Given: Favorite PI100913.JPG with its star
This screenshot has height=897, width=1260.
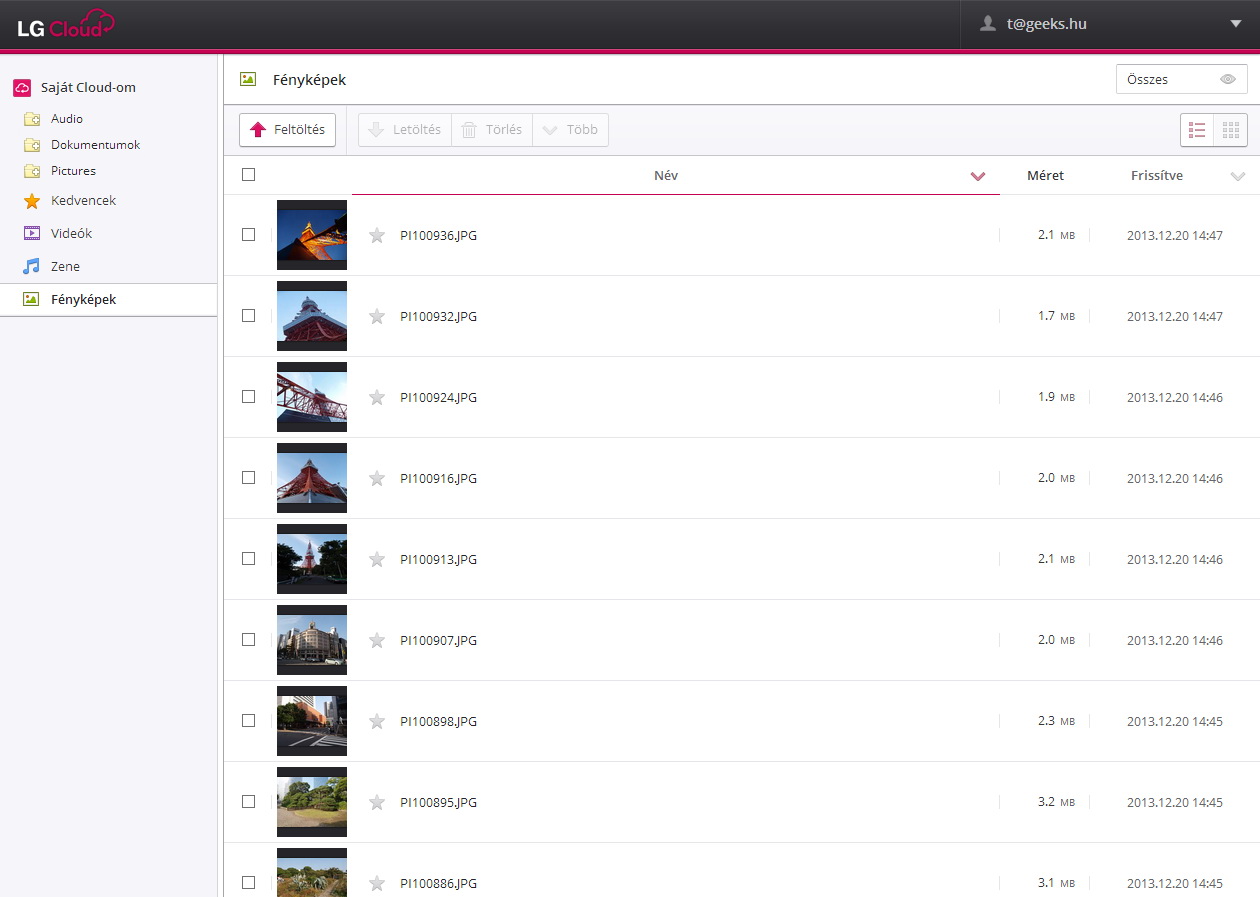Looking at the screenshot, I should (x=377, y=559).
